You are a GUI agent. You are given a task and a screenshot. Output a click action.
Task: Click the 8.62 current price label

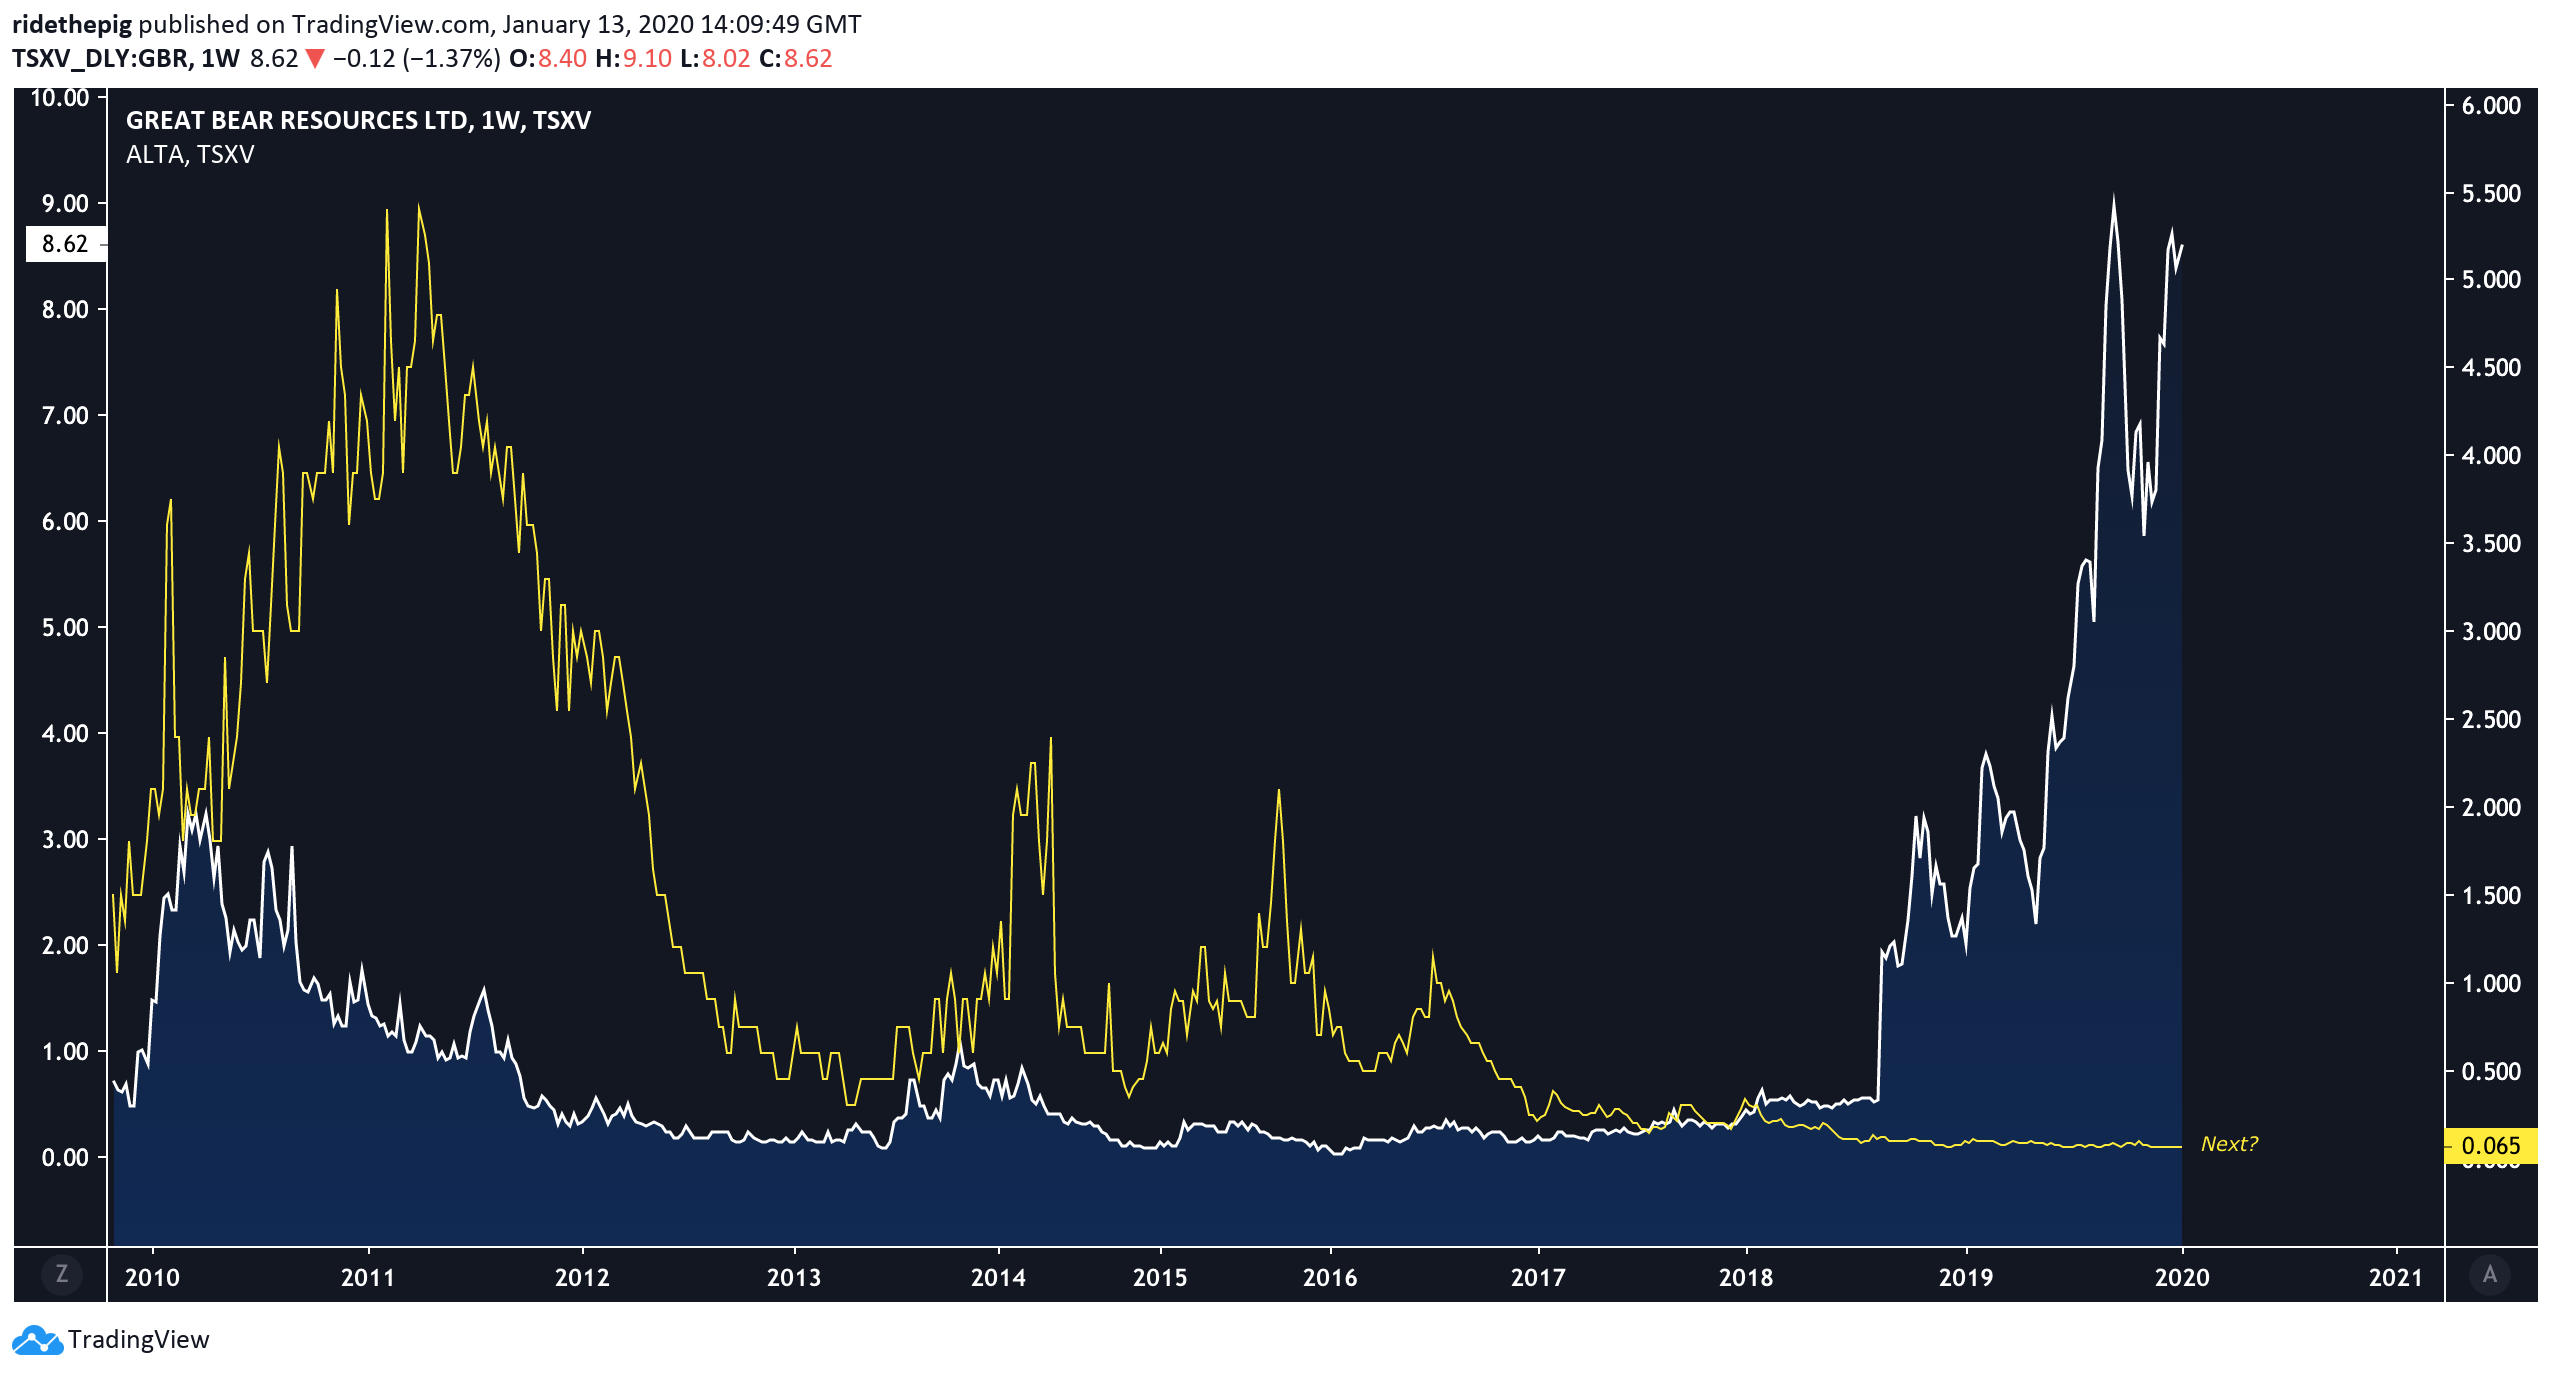tap(65, 243)
